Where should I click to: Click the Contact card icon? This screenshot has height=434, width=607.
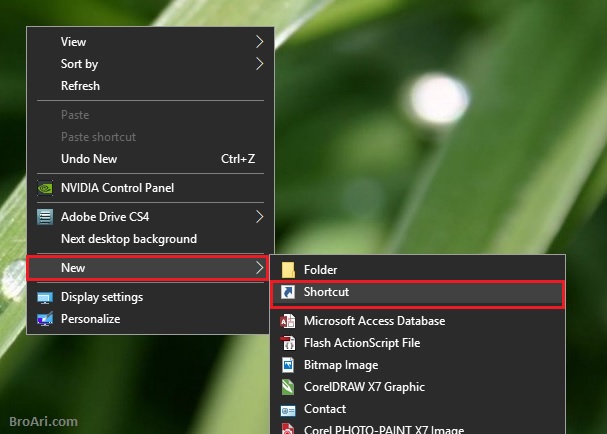click(288, 410)
